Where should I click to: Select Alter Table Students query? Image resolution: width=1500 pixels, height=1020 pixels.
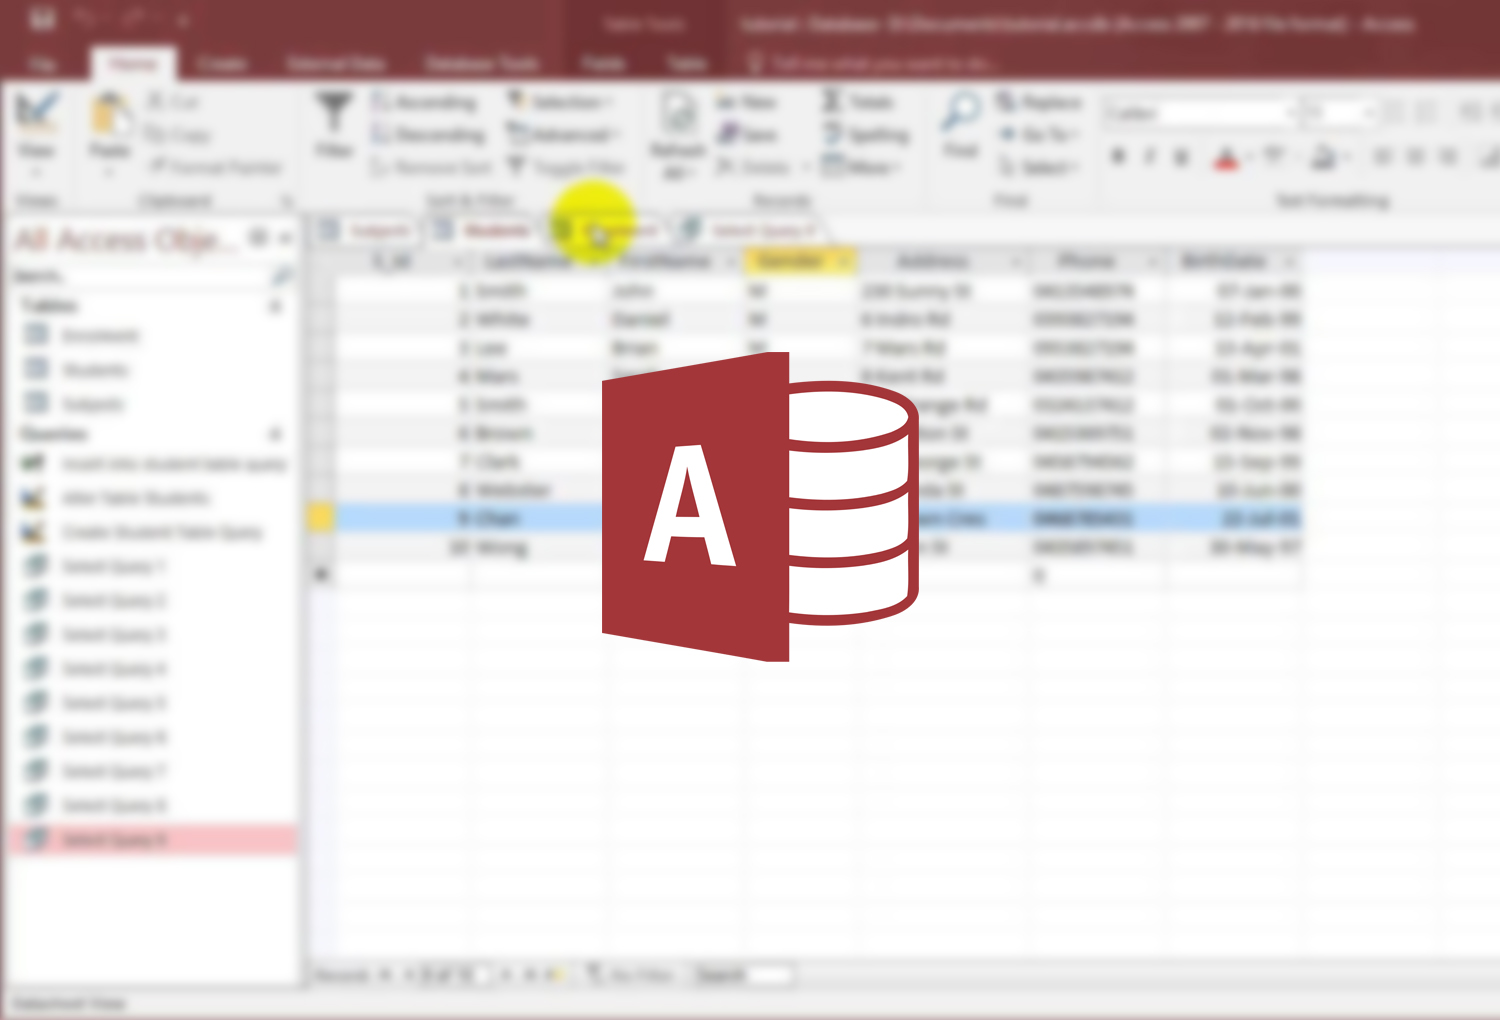pos(117,498)
